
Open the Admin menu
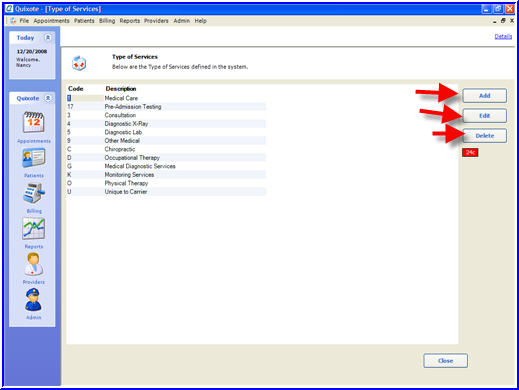(181, 21)
